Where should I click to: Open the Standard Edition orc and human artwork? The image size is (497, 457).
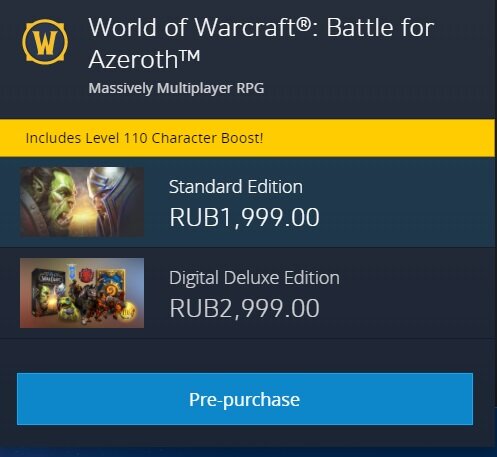point(82,202)
